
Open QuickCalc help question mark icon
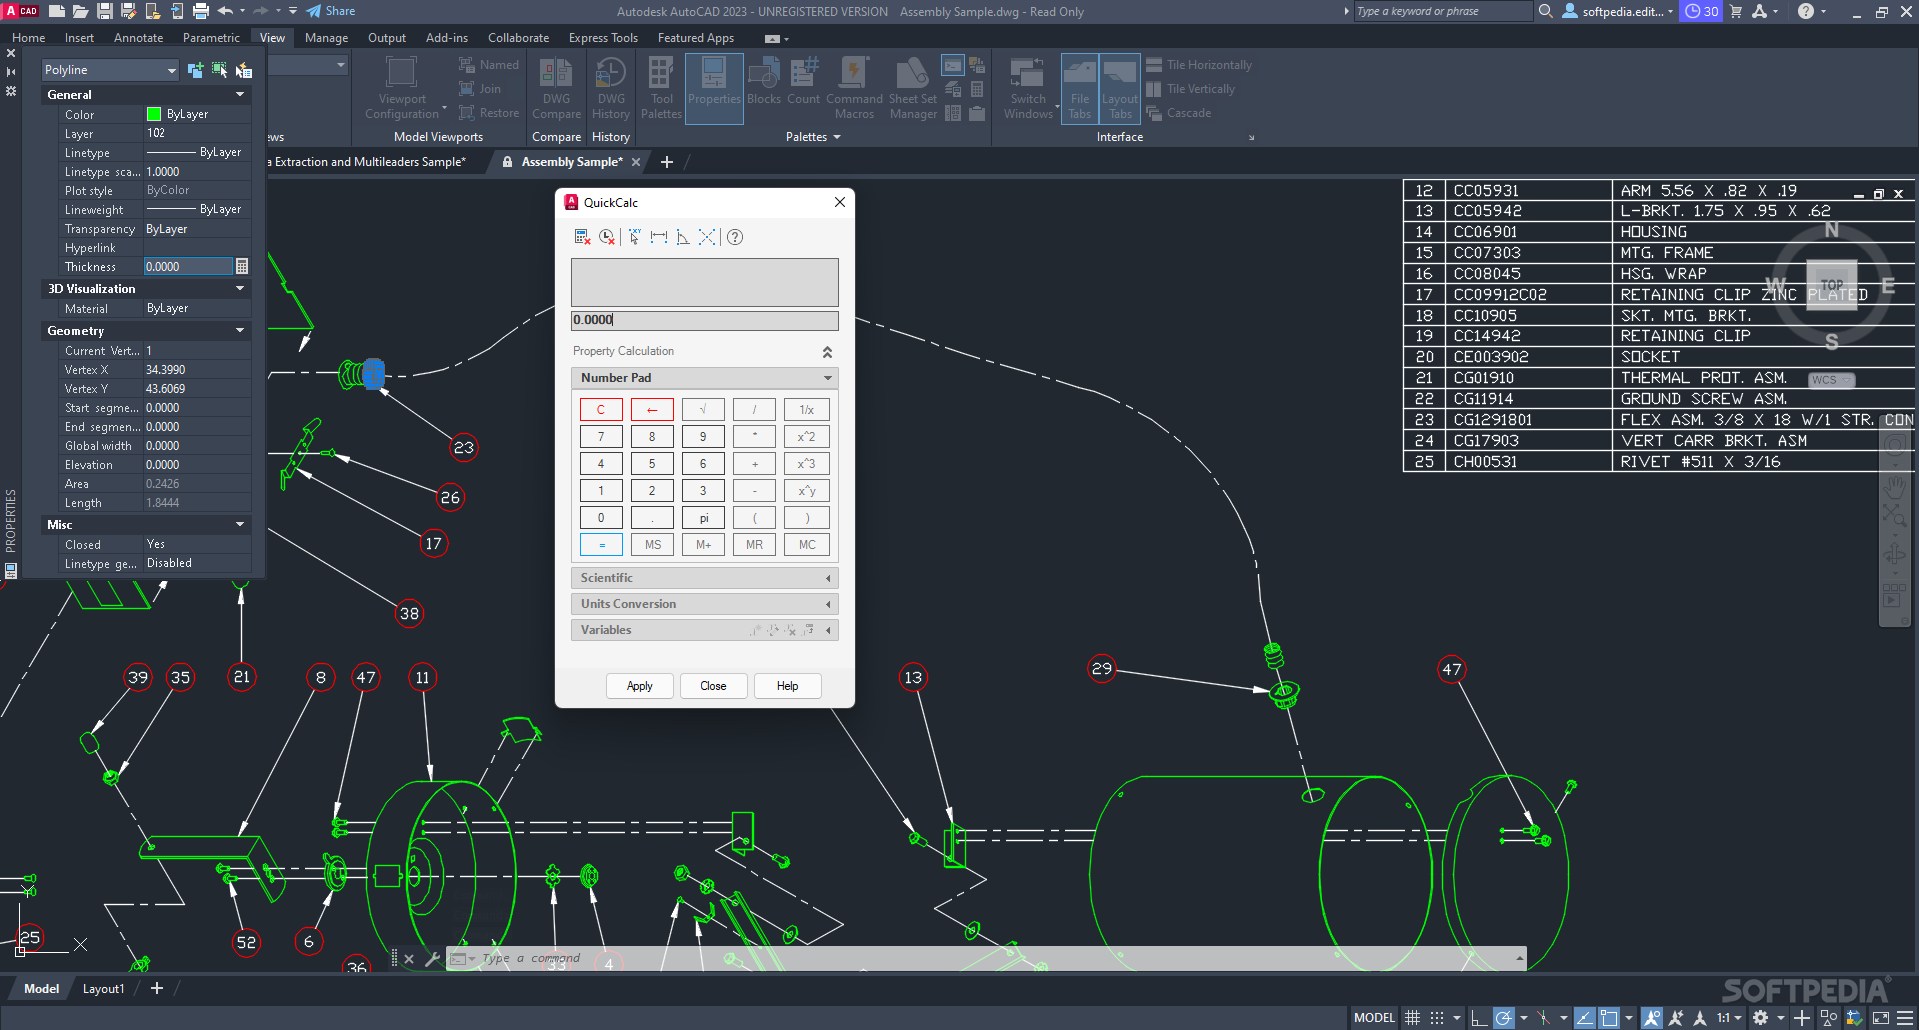click(735, 237)
